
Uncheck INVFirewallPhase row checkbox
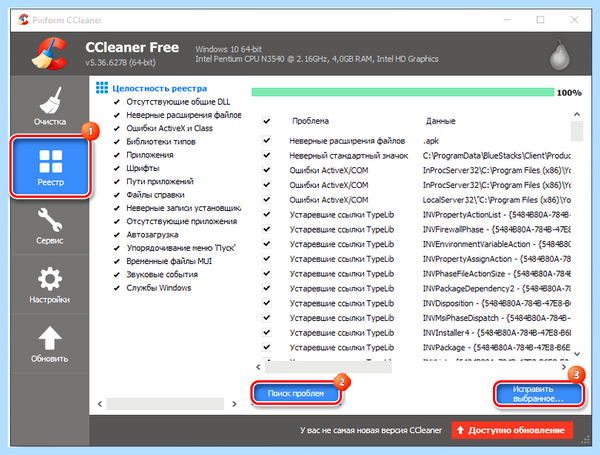point(267,229)
